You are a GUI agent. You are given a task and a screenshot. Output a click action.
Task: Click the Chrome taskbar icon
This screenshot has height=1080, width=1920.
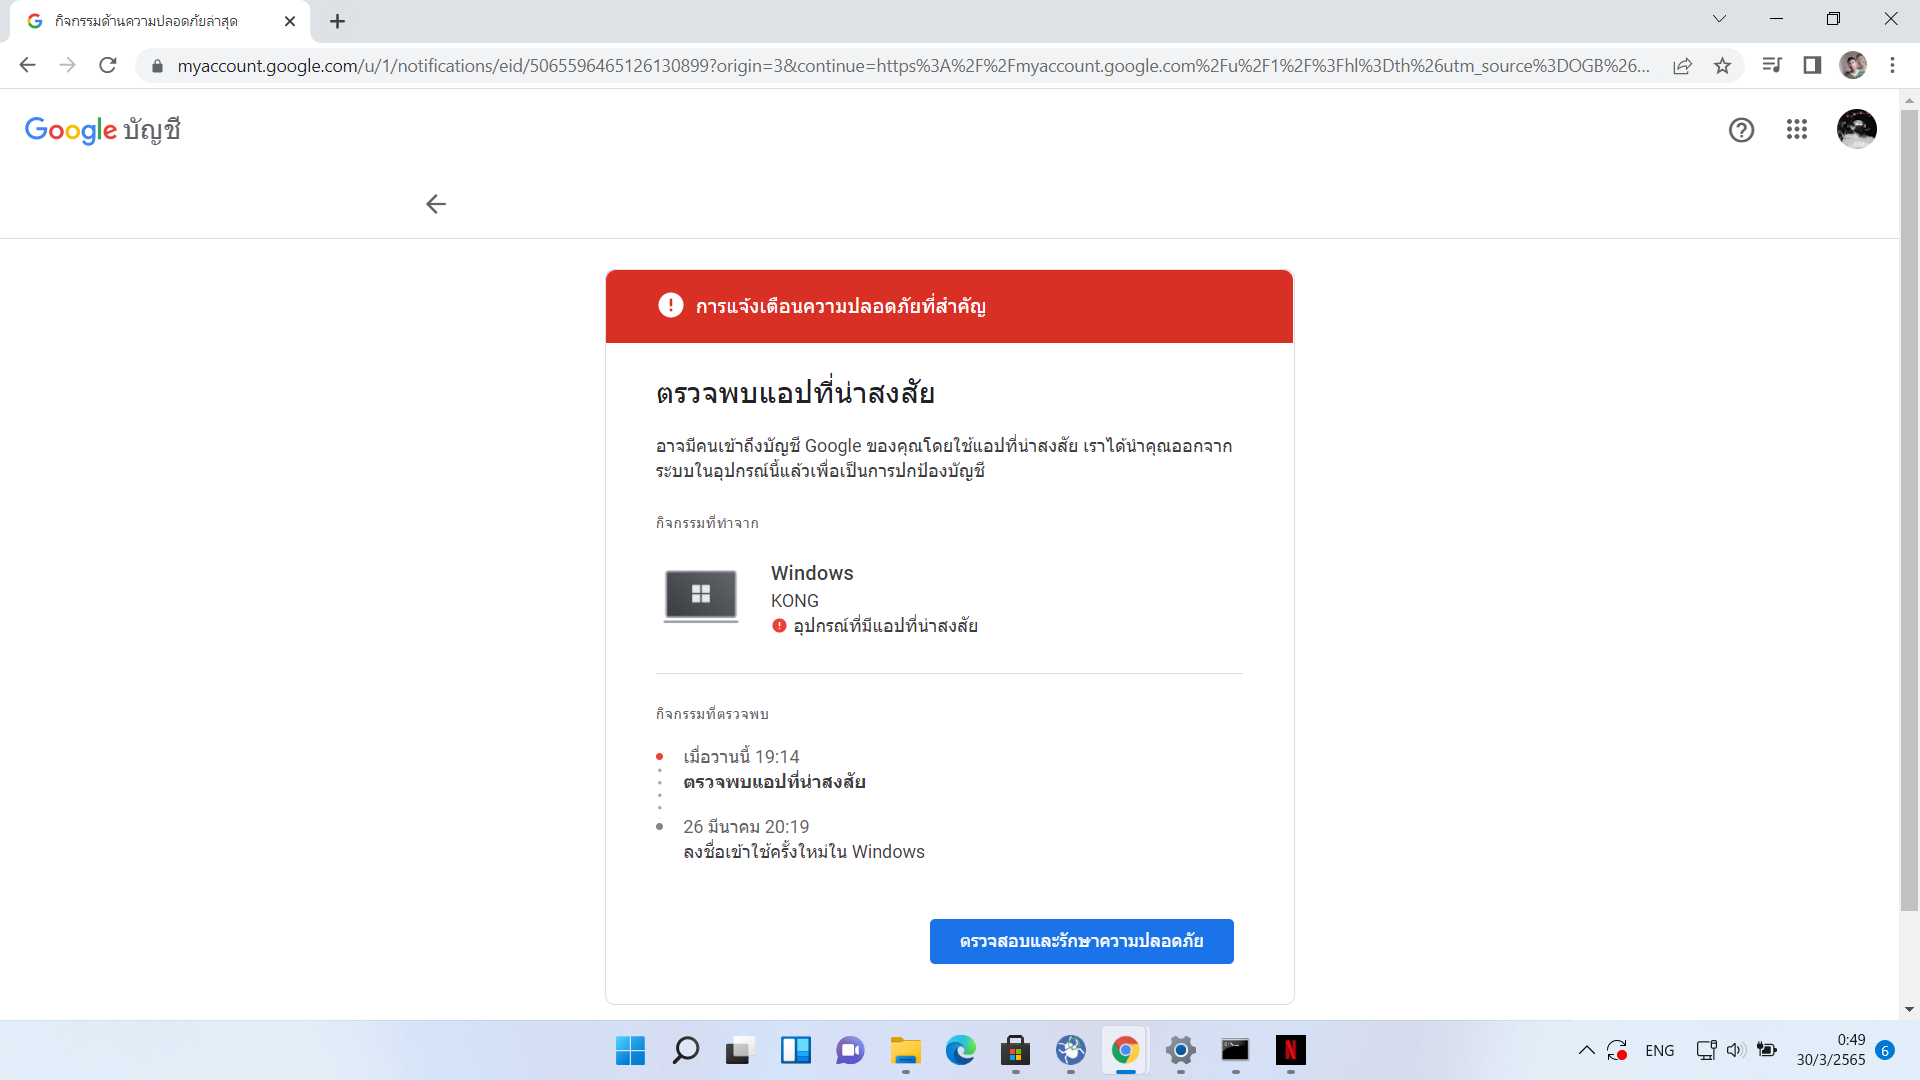[1125, 1051]
